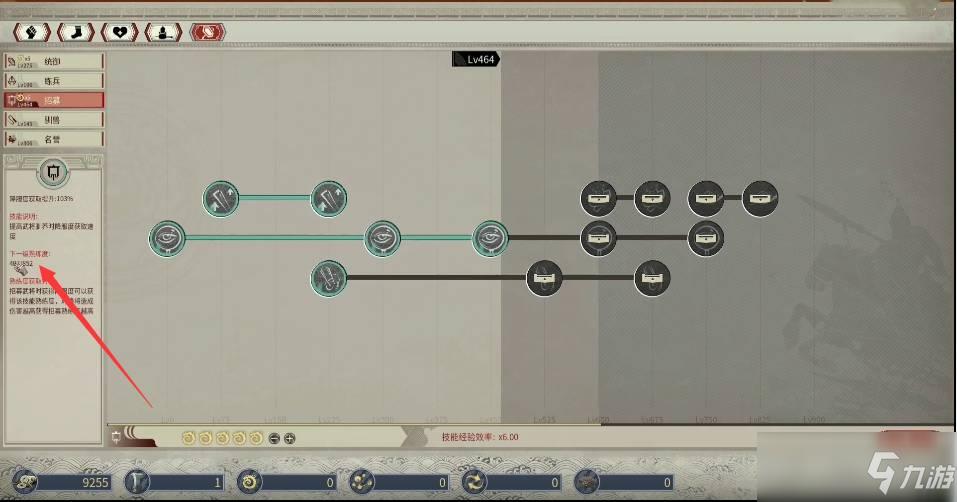
Task: Click the pillar resource icon with value 1
Action: coord(136,482)
